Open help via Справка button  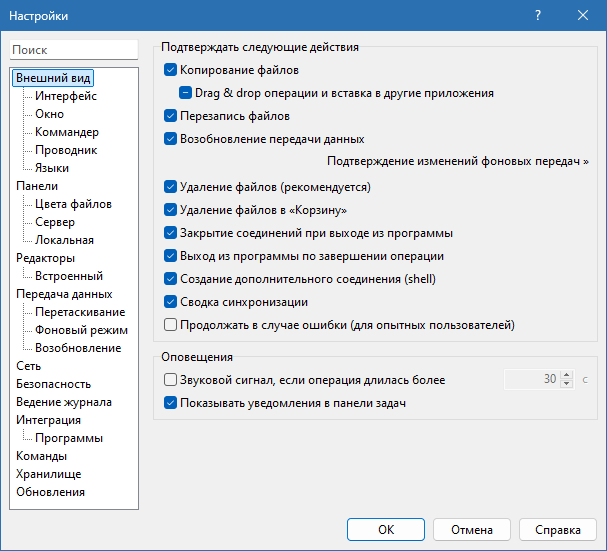[558, 529]
